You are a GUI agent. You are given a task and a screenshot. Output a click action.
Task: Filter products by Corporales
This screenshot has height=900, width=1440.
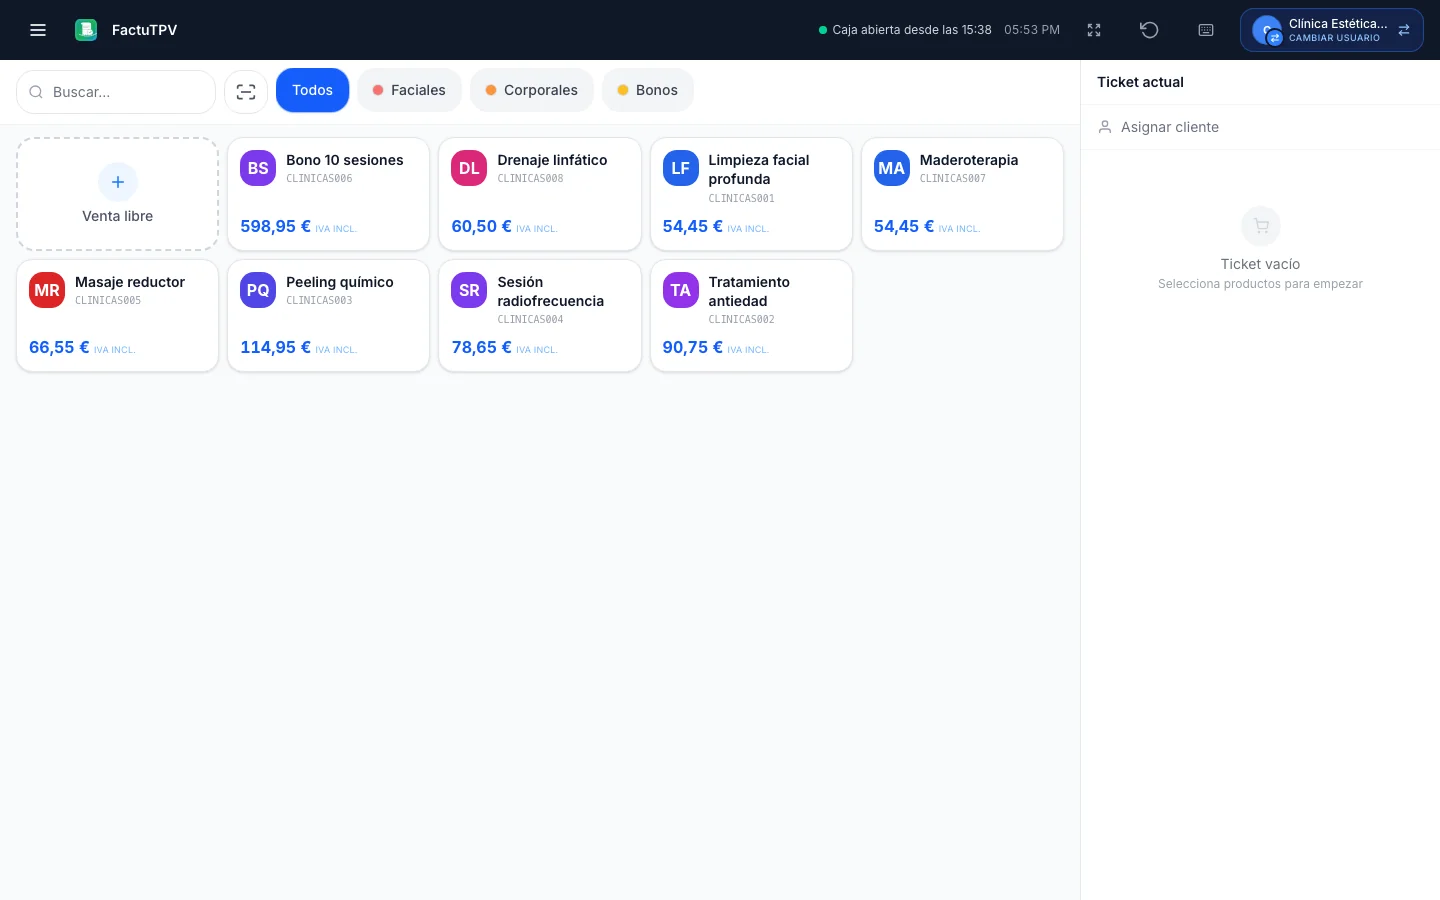coord(531,90)
